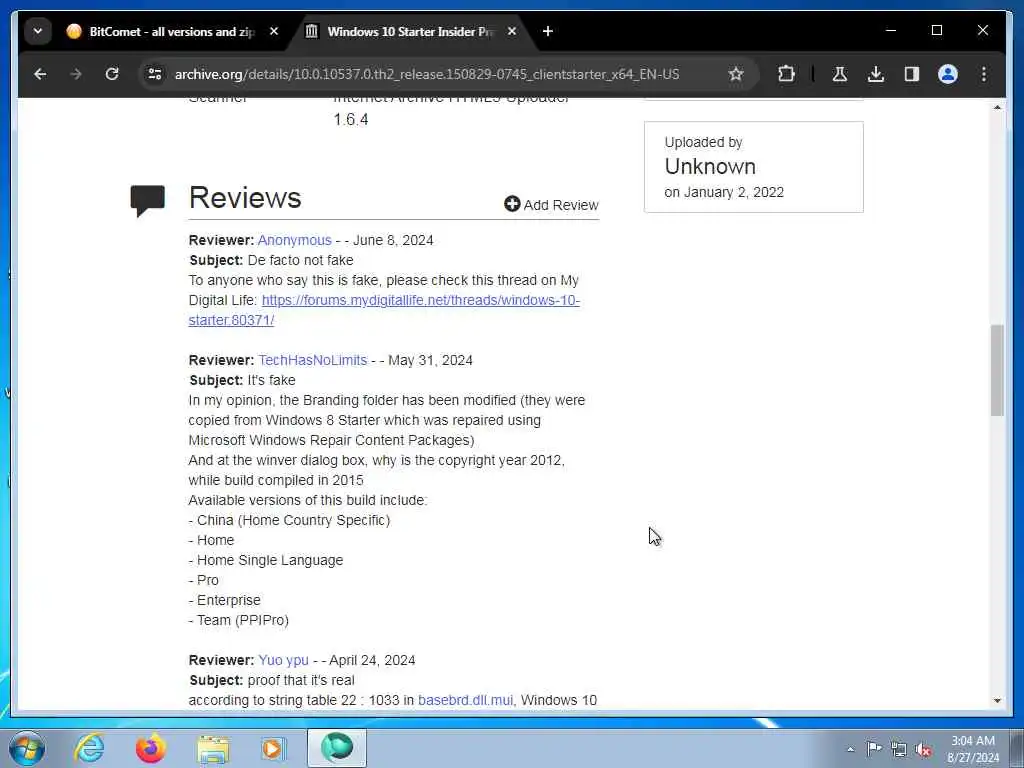Open reviewer Yuo ypu profile link
1024x768 pixels.
pyautogui.click(x=283, y=660)
